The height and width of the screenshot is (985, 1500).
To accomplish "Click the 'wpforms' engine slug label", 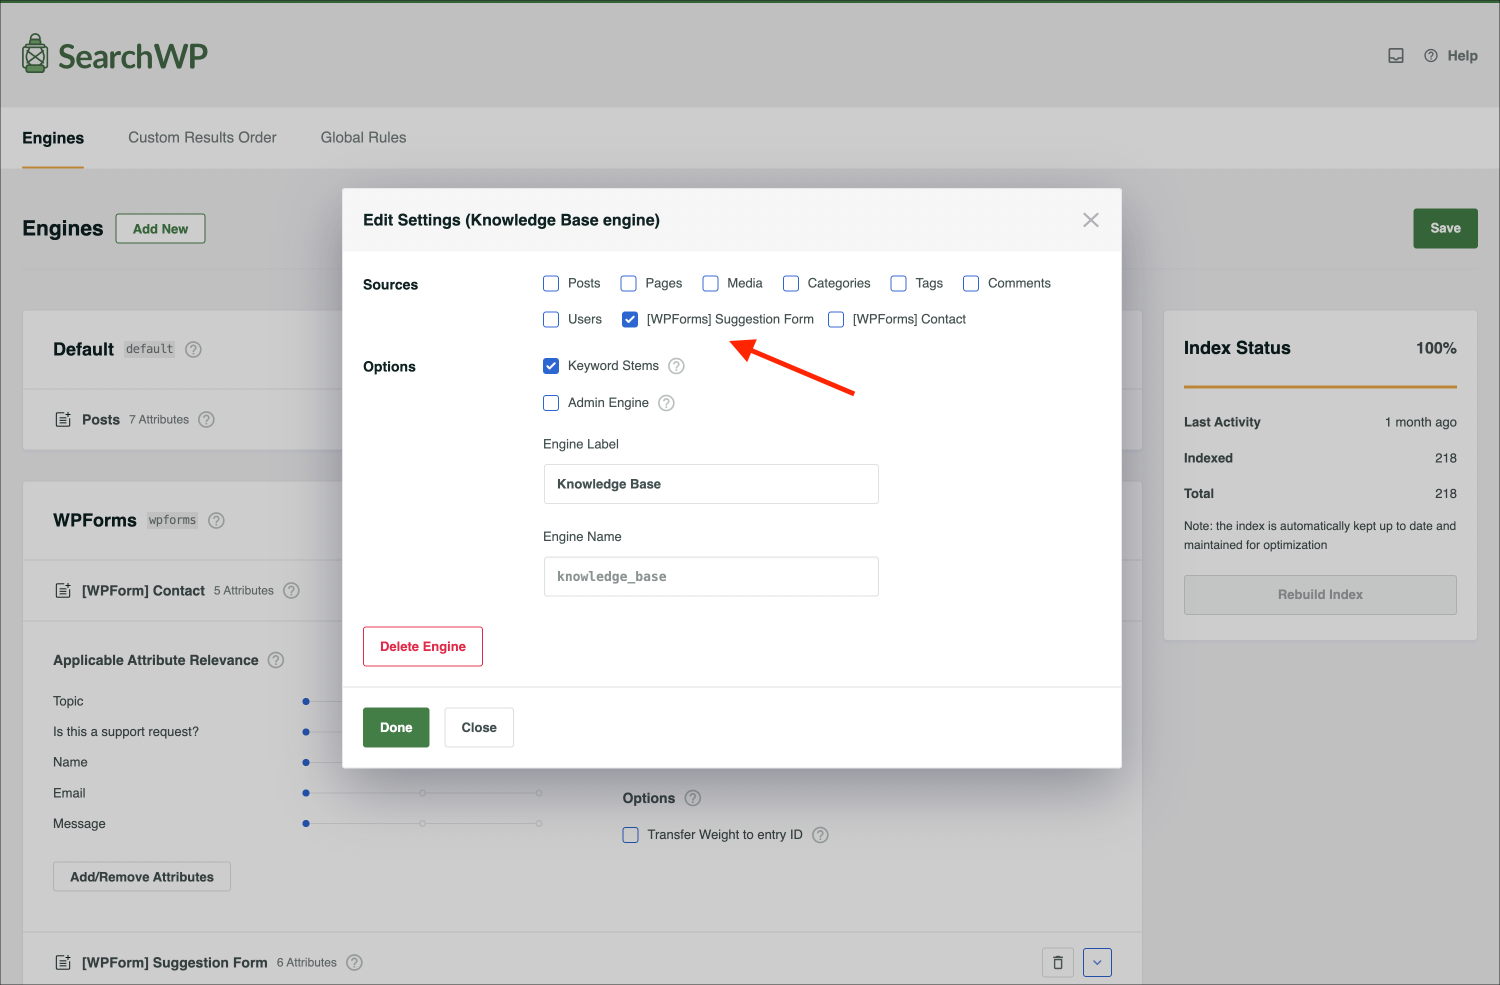I will tap(172, 520).
